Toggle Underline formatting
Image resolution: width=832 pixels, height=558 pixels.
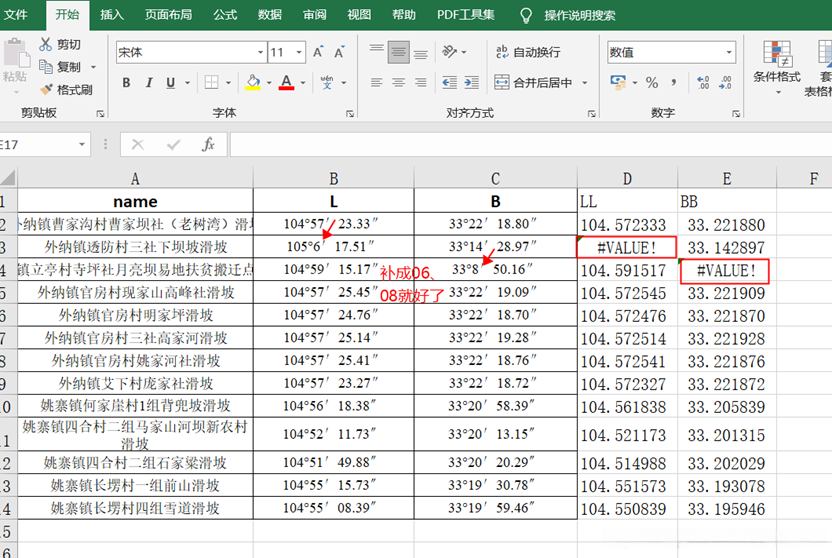[170, 83]
